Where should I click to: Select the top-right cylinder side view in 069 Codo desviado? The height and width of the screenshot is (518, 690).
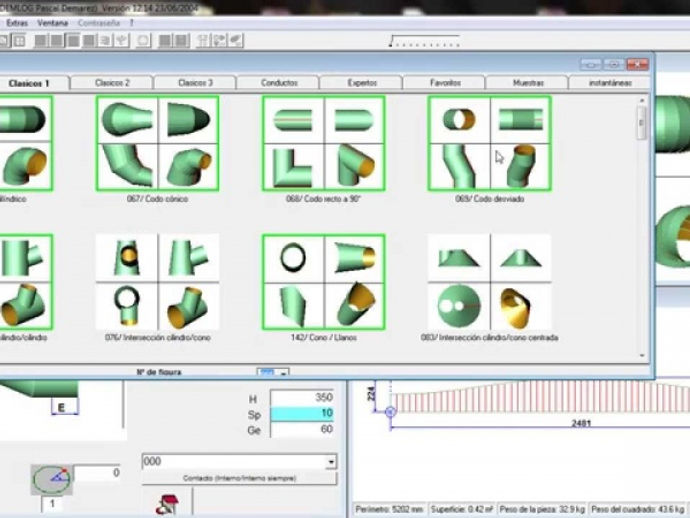(520, 120)
